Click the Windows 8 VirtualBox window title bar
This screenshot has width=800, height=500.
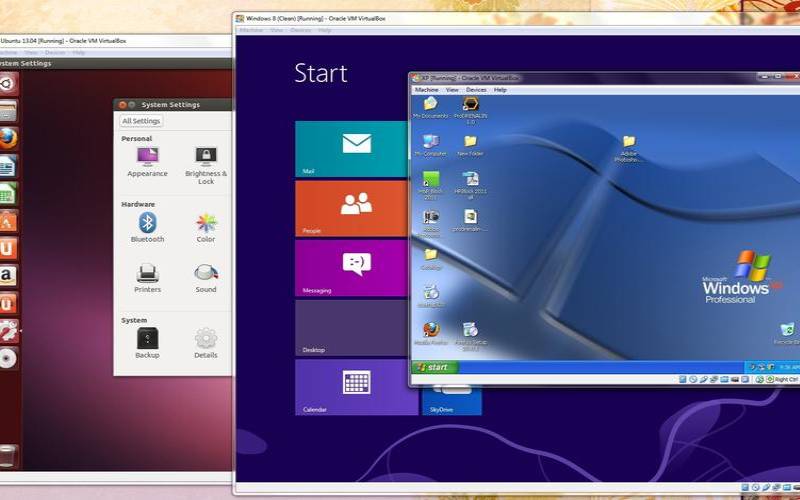tap(517, 18)
